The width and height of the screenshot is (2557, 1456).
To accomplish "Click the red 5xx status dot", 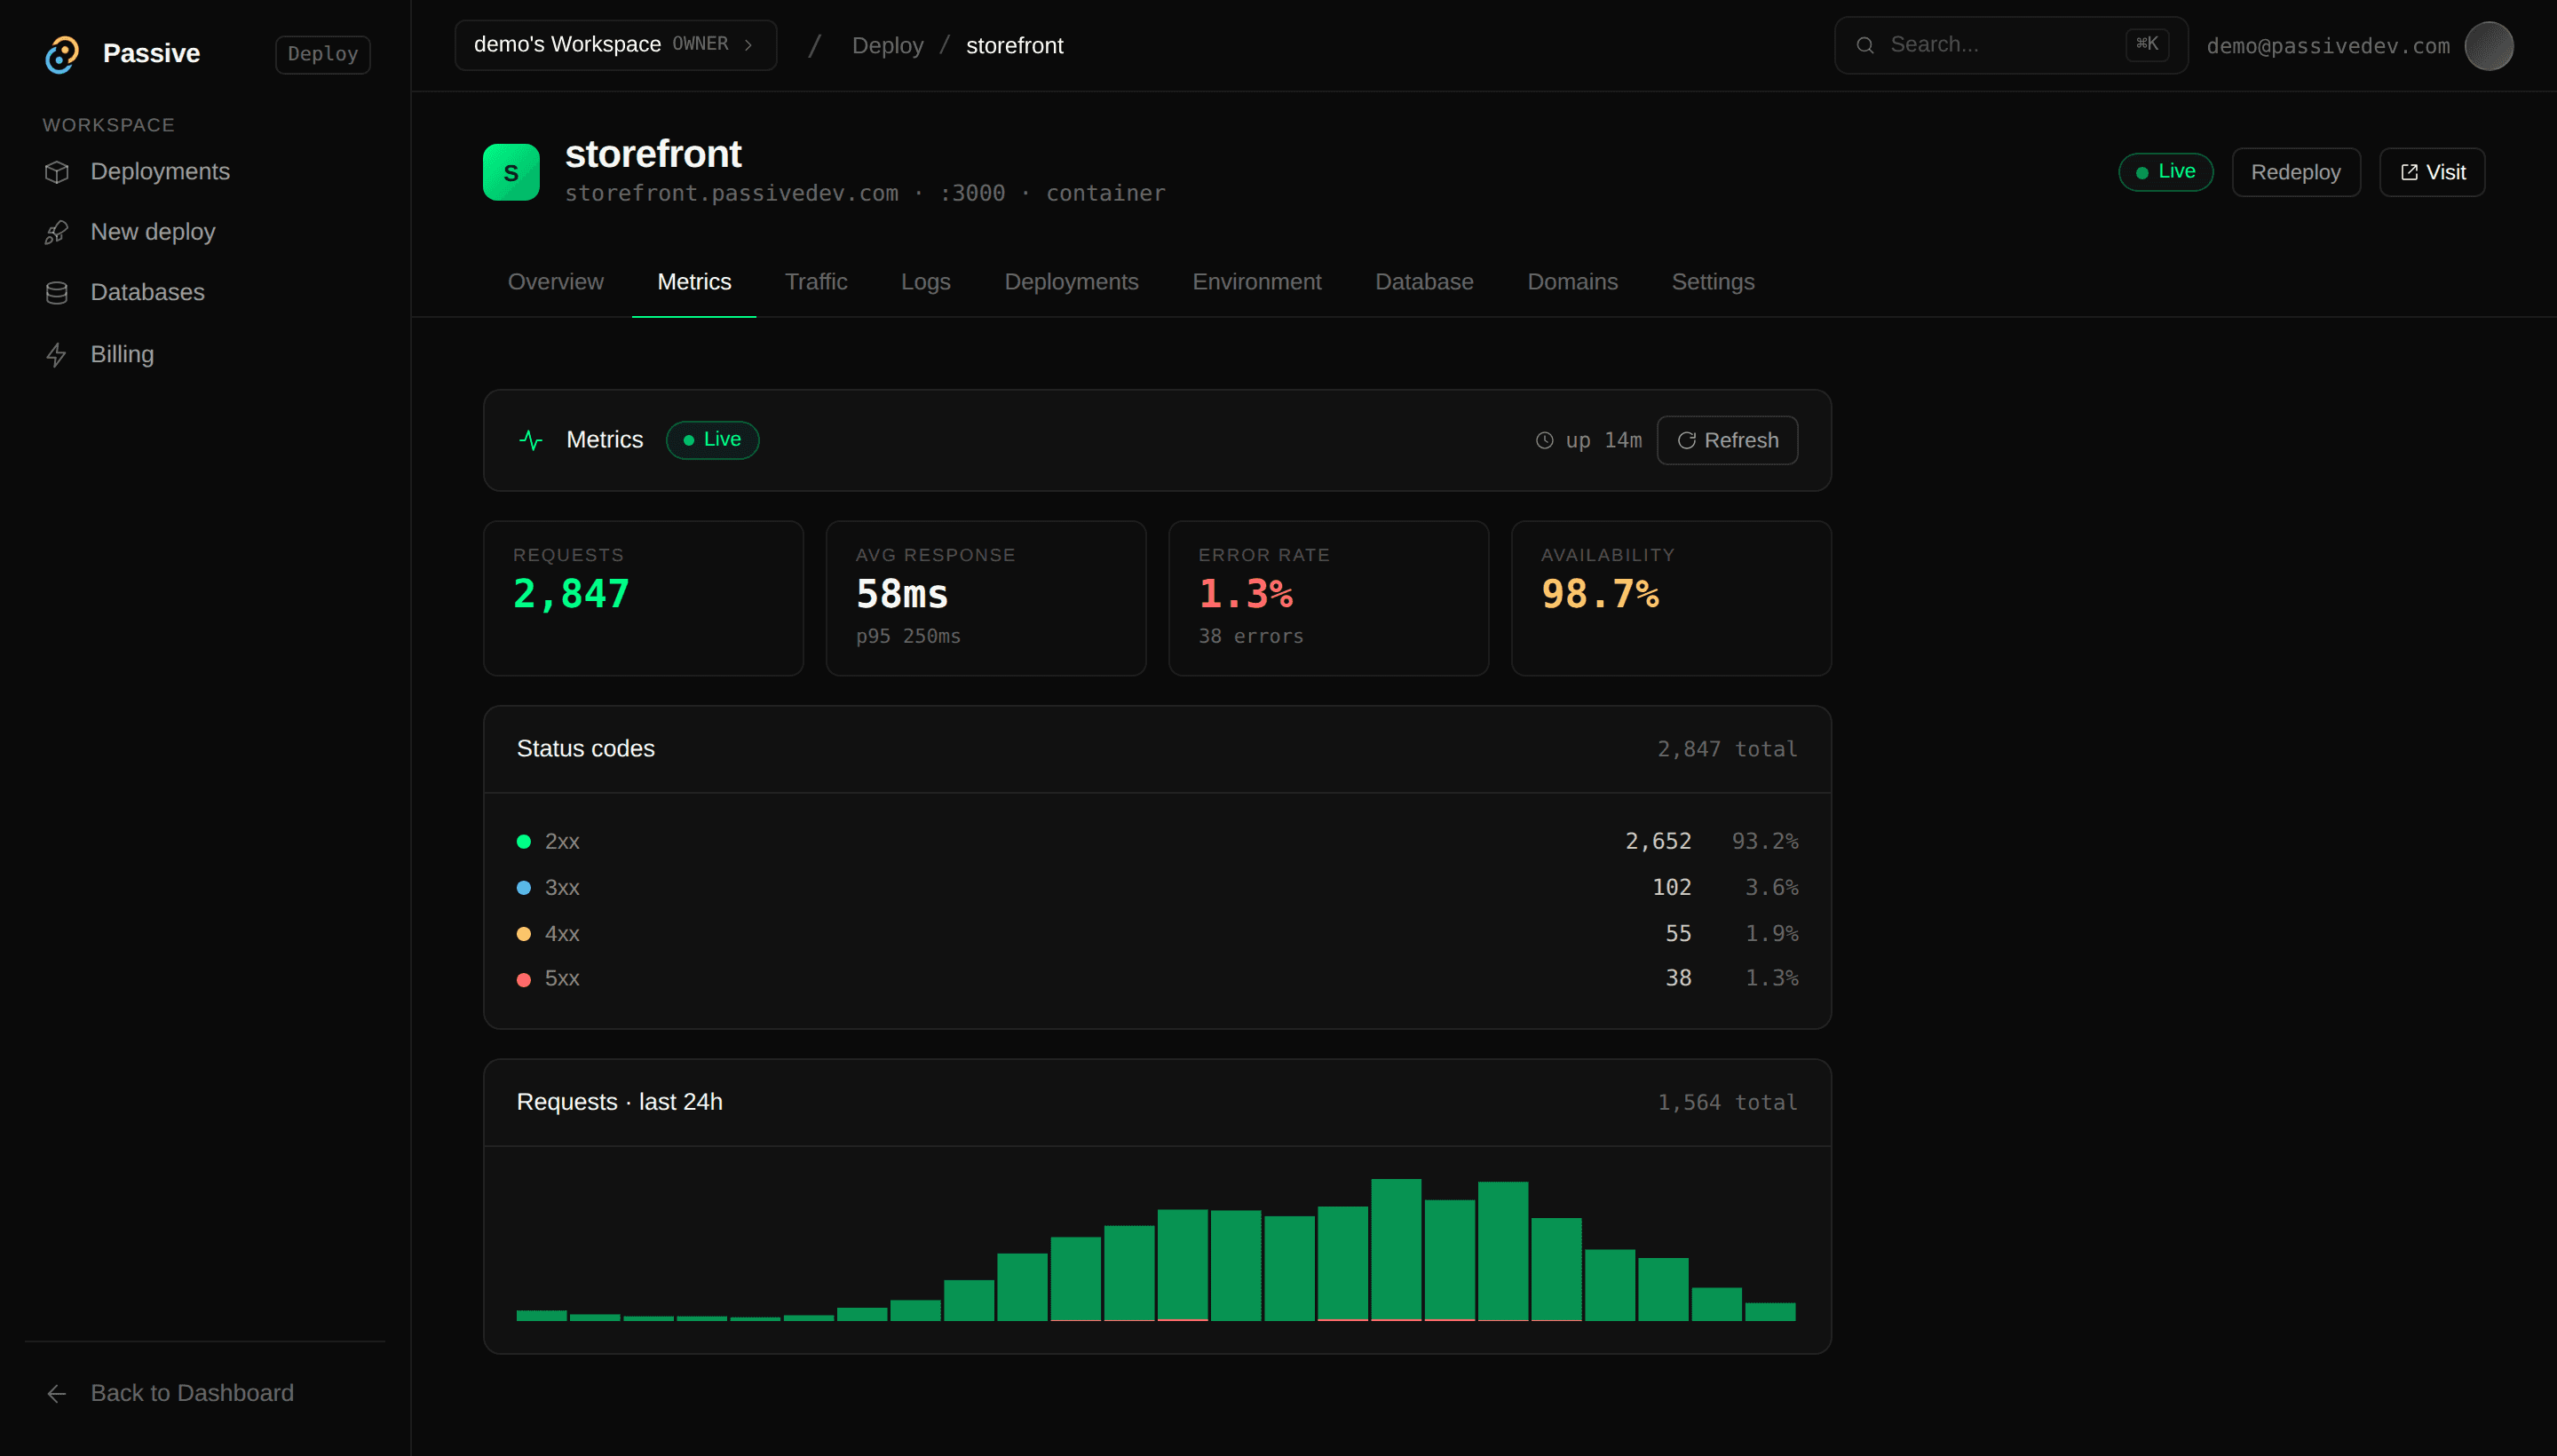I will click(523, 979).
